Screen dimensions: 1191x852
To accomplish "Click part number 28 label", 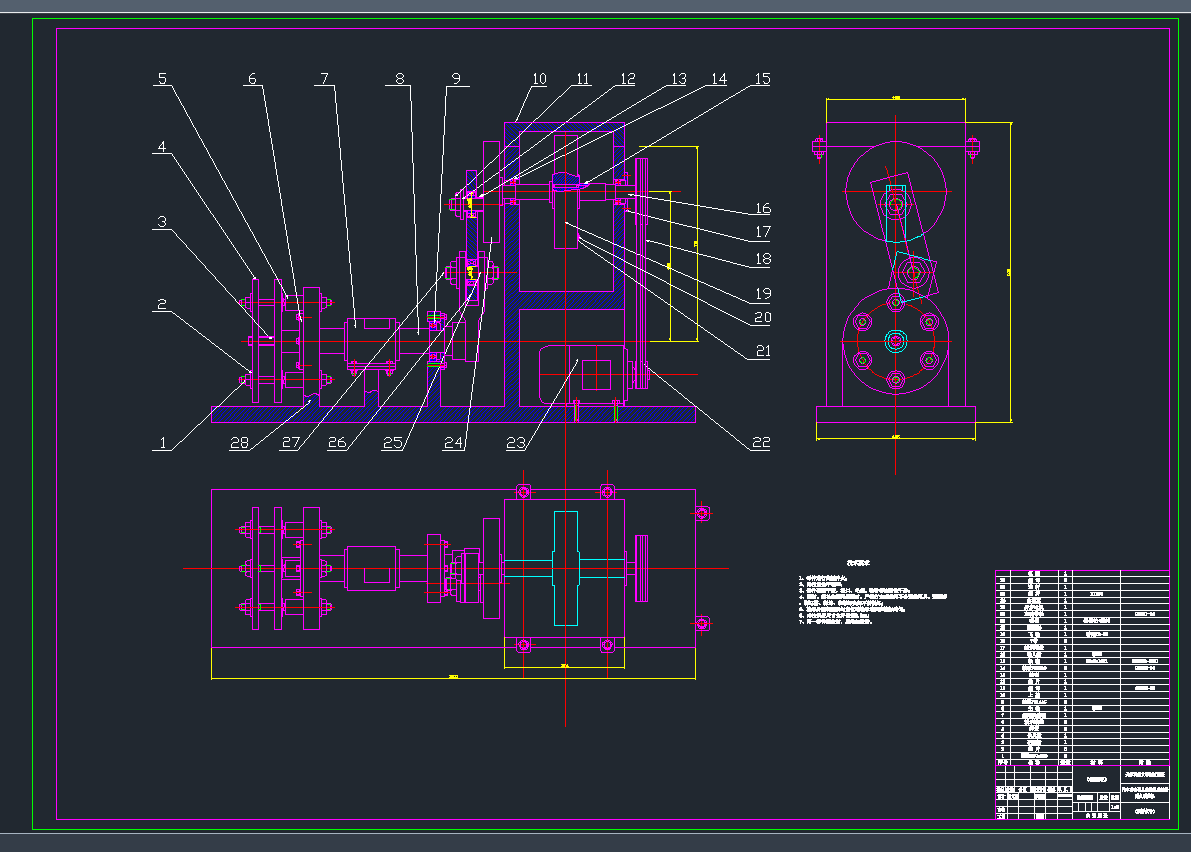I will tap(237, 443).
